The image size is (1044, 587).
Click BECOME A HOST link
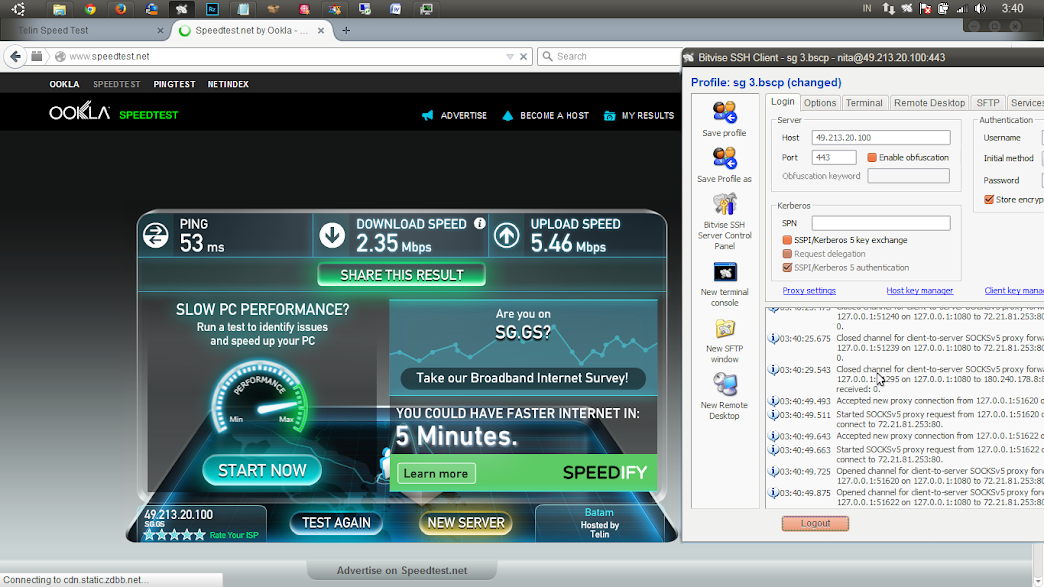pyautogui.click(x=545, y=116)
